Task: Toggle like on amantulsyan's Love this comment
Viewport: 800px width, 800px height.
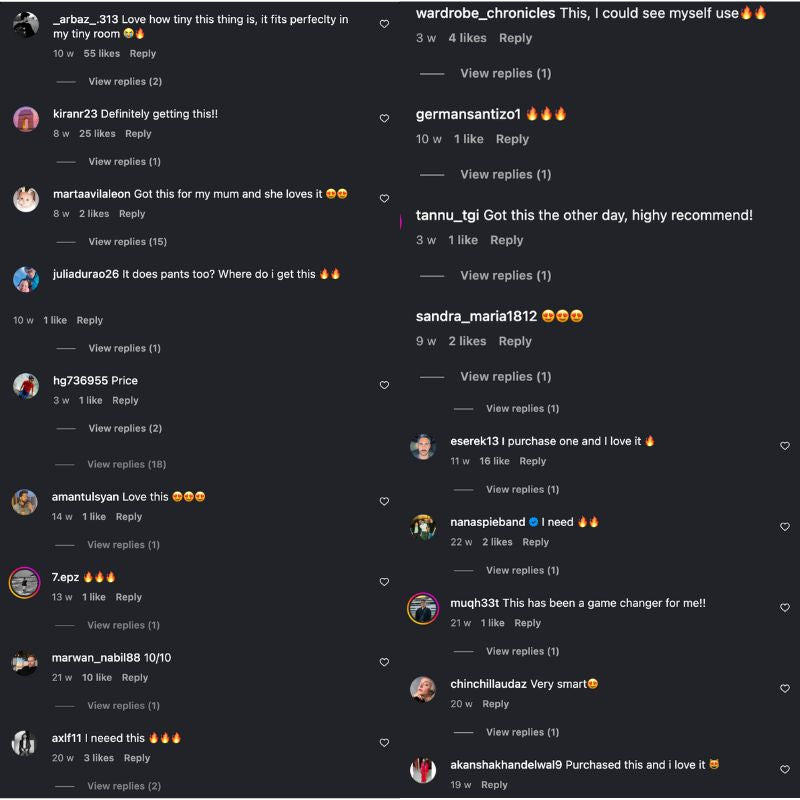Action: pyautogui.click(x=384, y=501)
